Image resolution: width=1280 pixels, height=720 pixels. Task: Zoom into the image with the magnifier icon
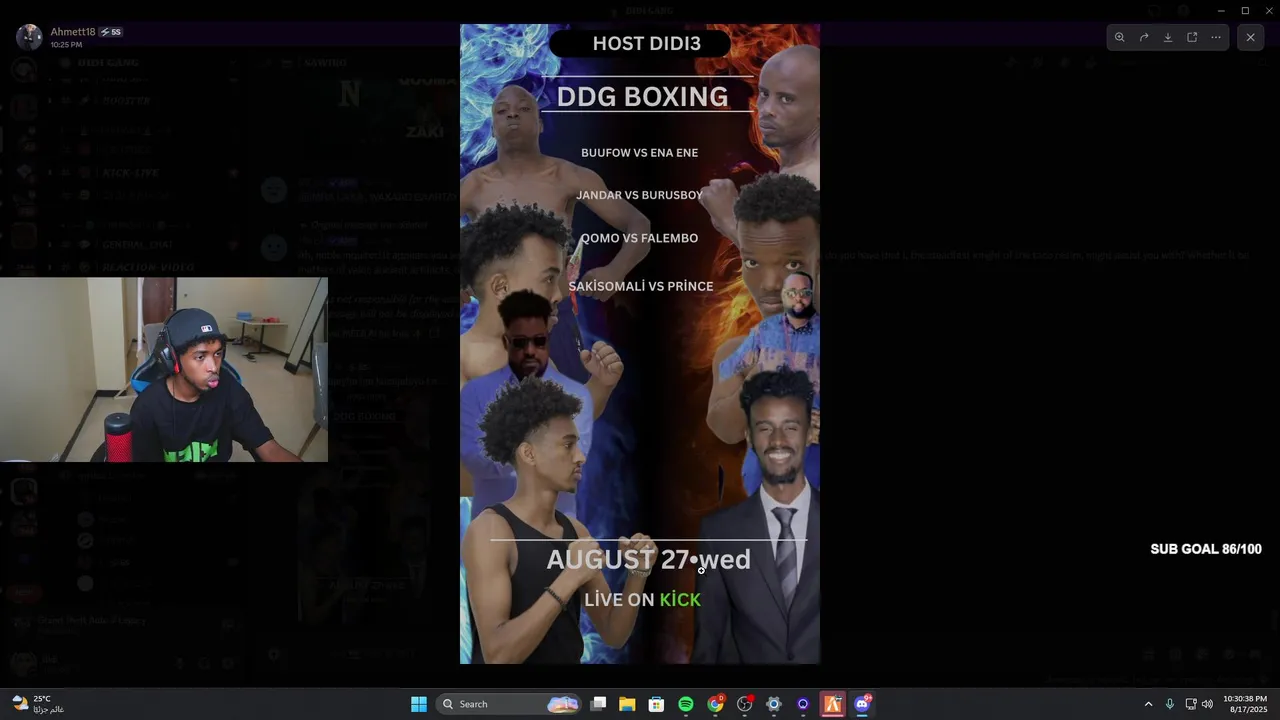coord(1120,38)
